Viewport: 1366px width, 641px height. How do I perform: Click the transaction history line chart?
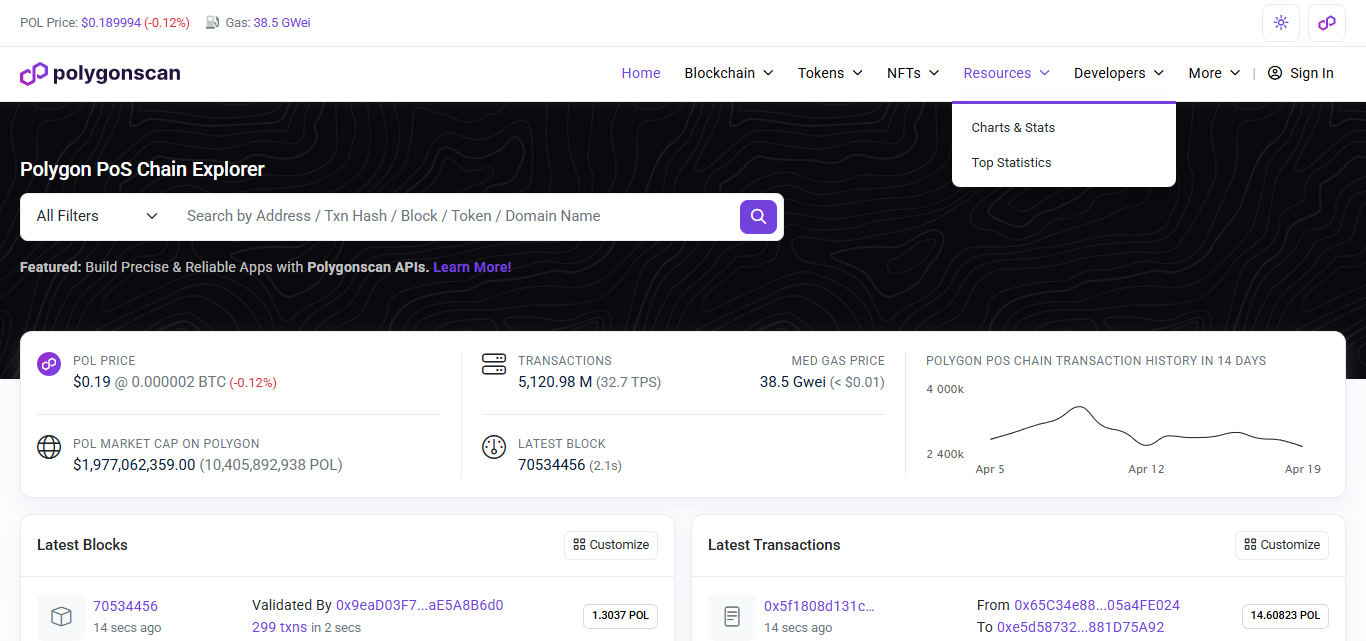click(x=1146, y=427)
